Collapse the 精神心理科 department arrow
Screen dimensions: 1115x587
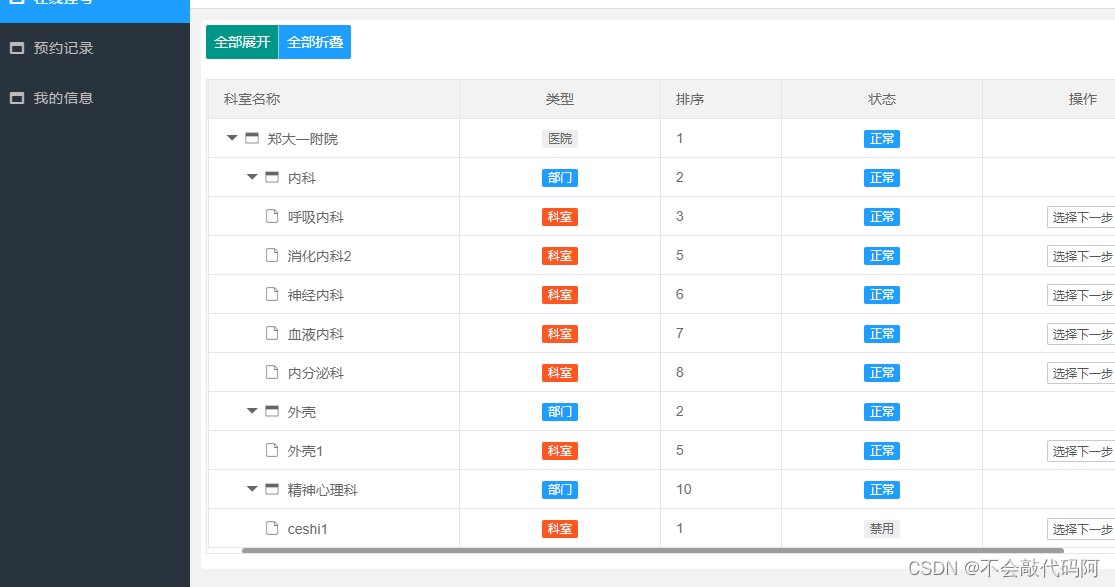click(252, 490)
